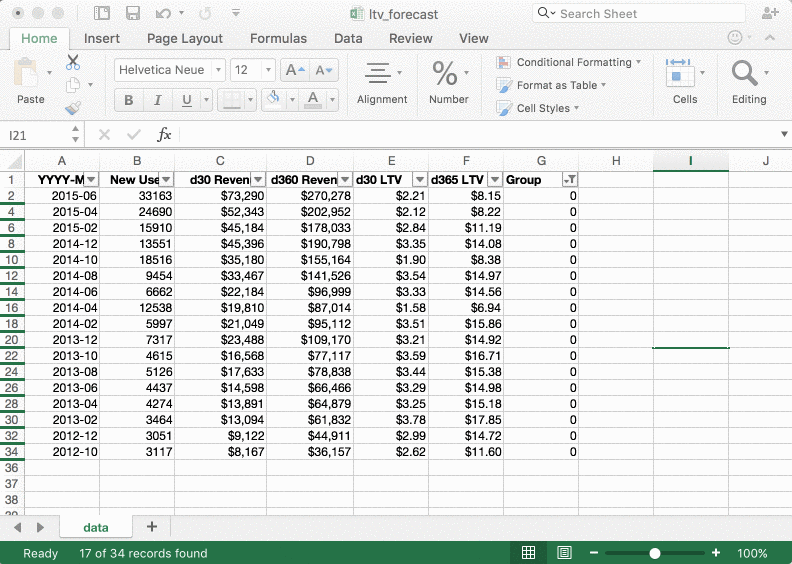Open the font size 12 dropdown
Screen dimensions: 792x564
(x=269, y=70)
